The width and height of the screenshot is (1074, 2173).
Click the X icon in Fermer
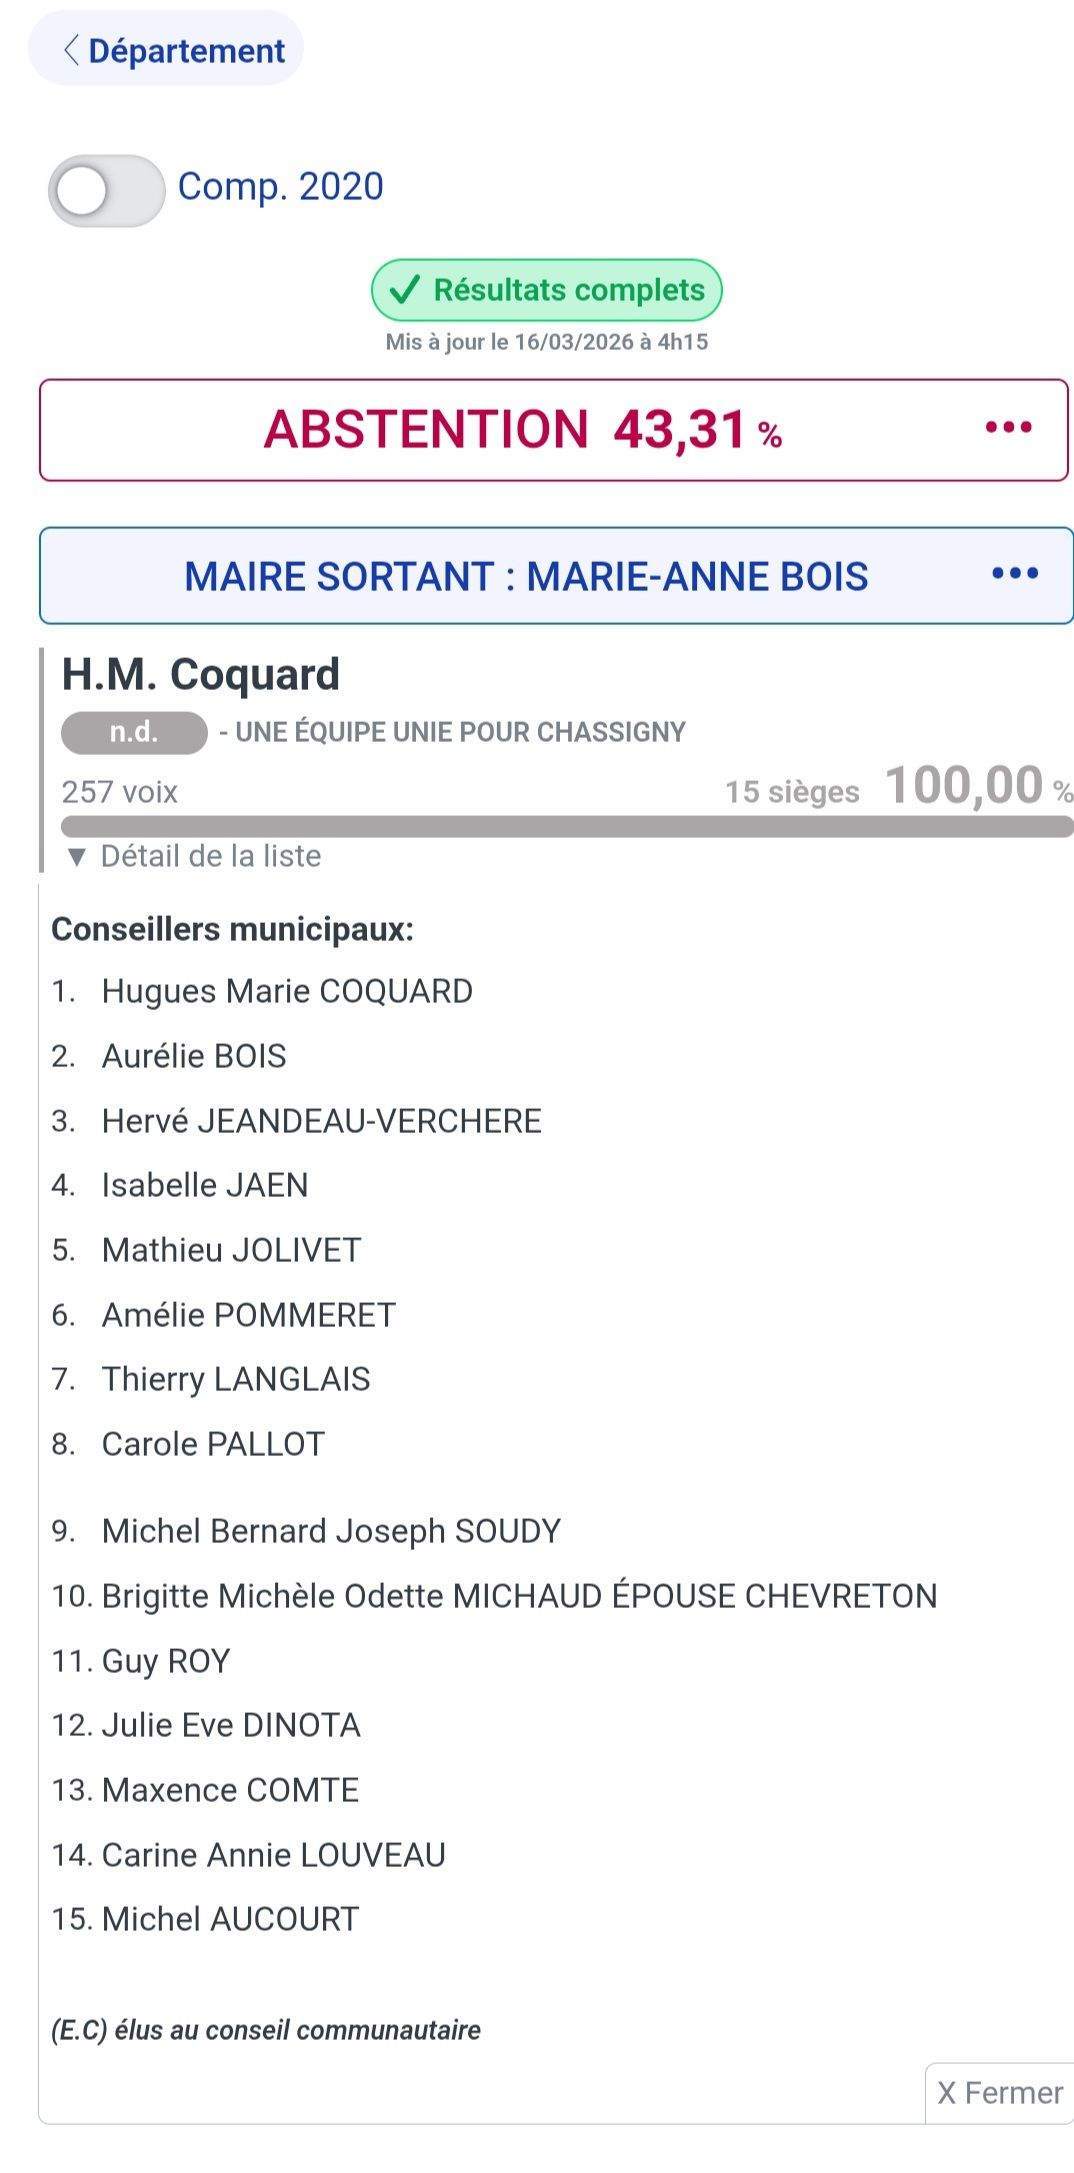946,2093
